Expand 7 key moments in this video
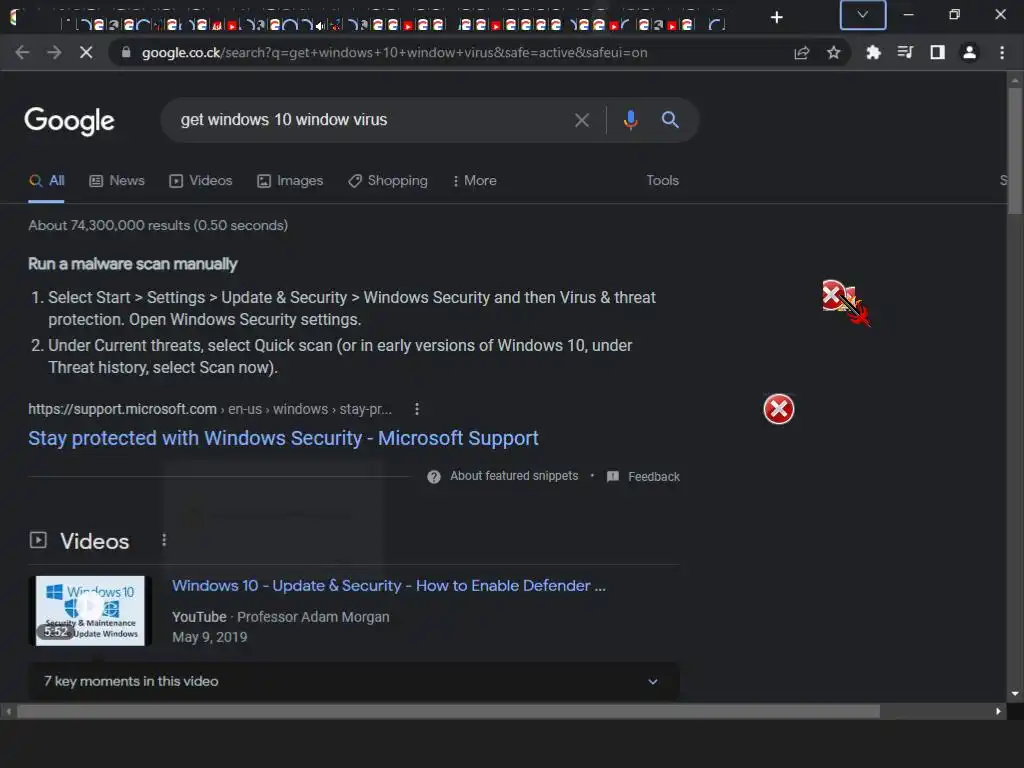The image size is (1024, 768). [353, 681]
